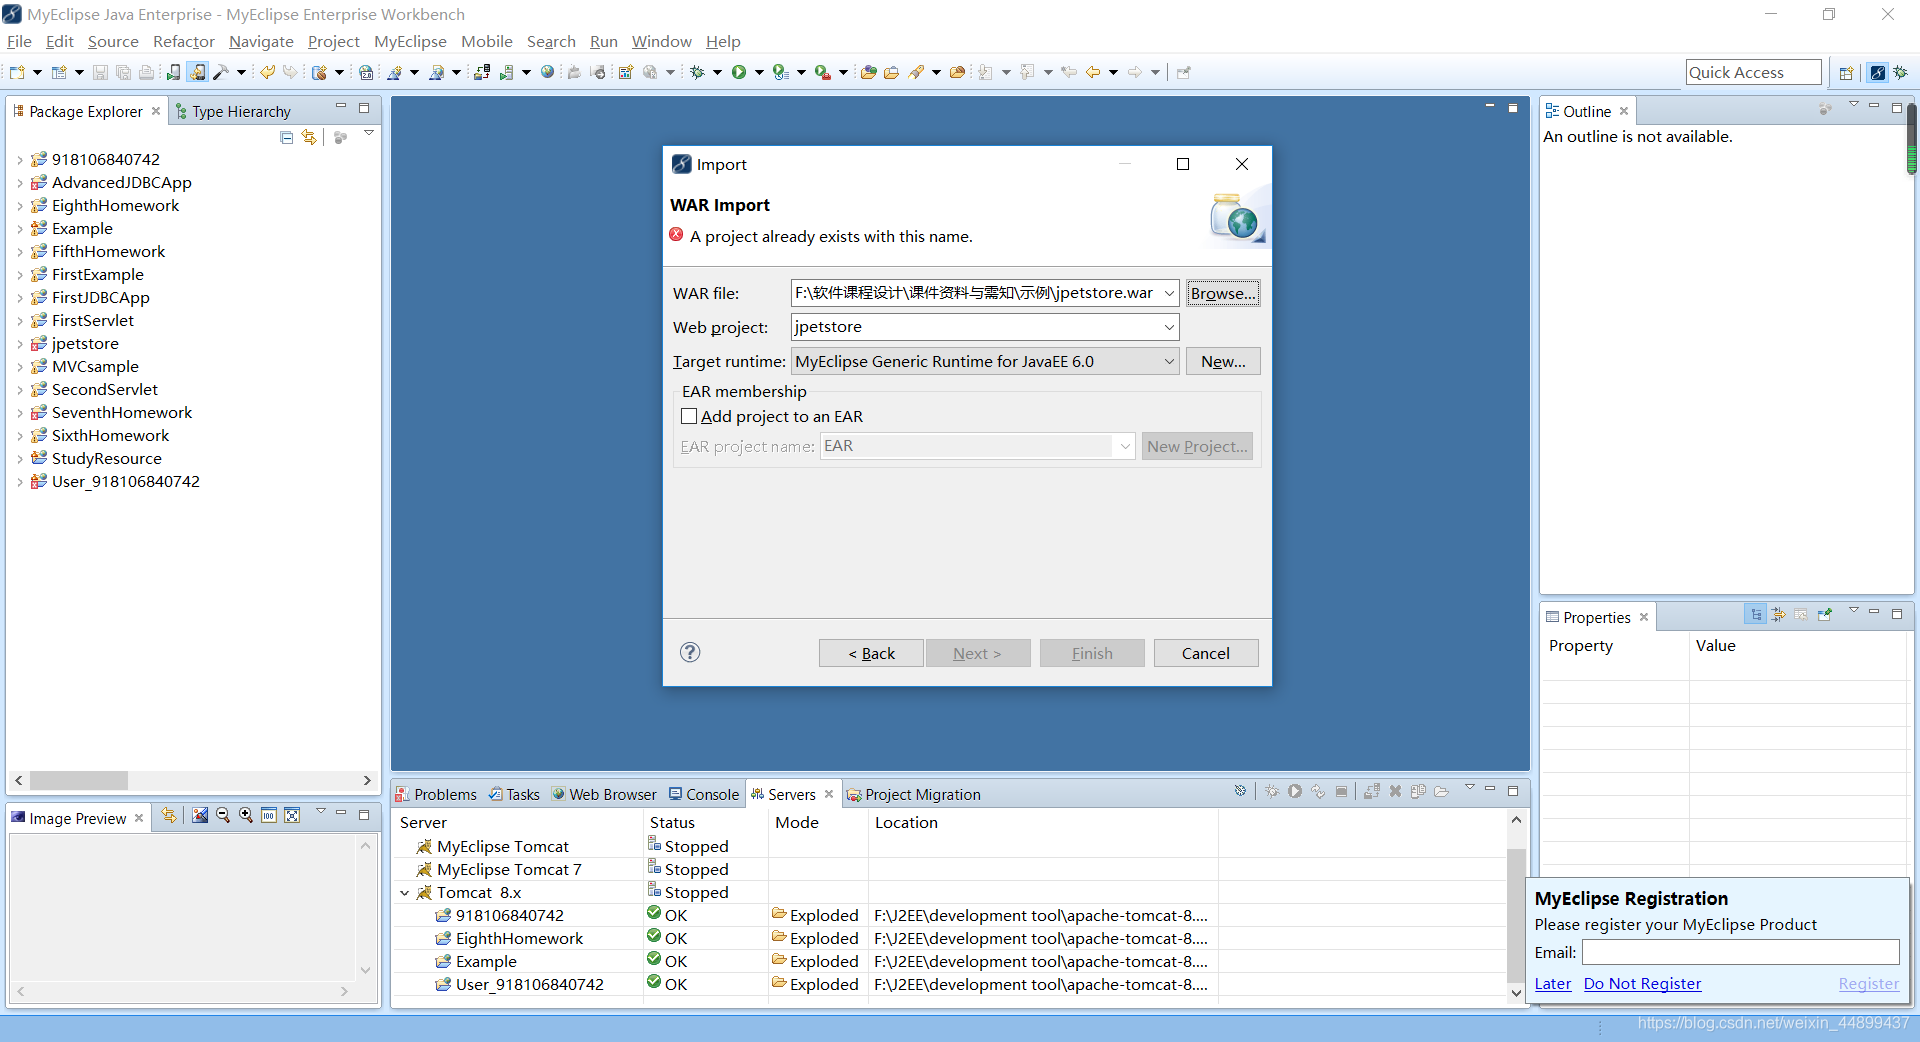Open Package Explorer view menu triangle
This screenshot has width=1920, height=1042.
368,133
